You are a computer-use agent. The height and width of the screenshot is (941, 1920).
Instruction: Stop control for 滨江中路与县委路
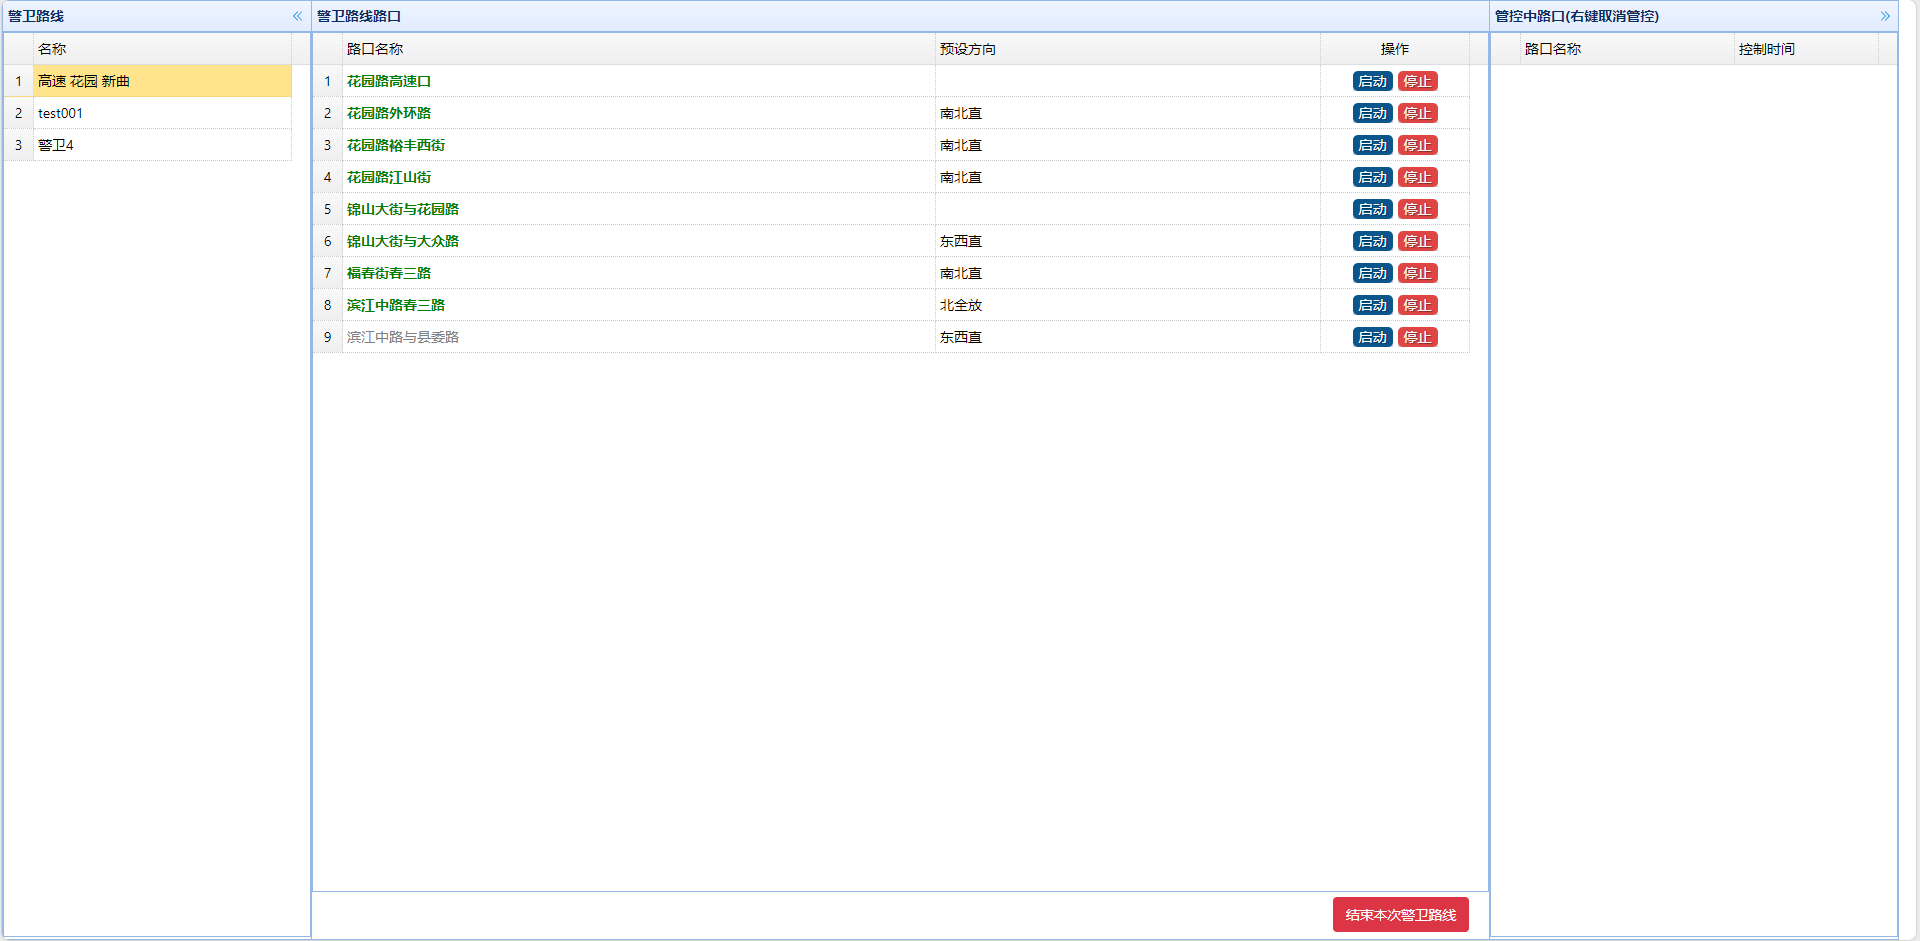pos(1417,337)
